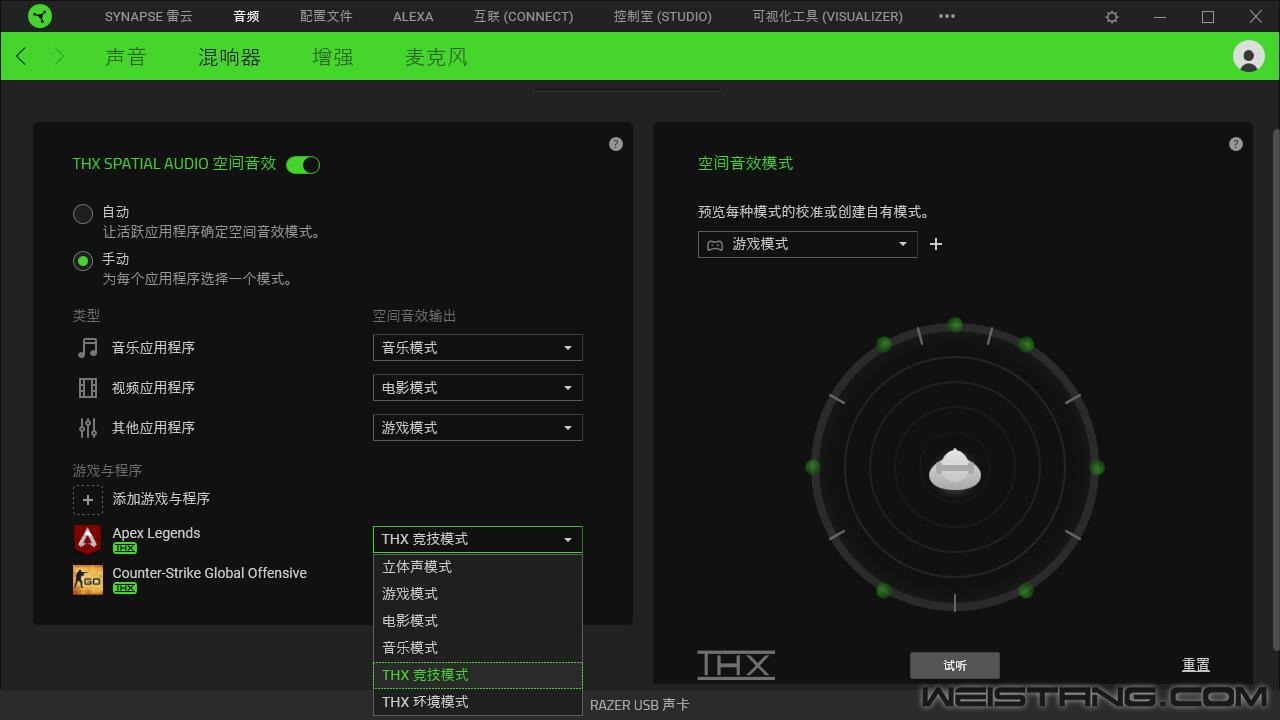
Task: Click the 重置 link
Action: click(x=1195, y=665)
